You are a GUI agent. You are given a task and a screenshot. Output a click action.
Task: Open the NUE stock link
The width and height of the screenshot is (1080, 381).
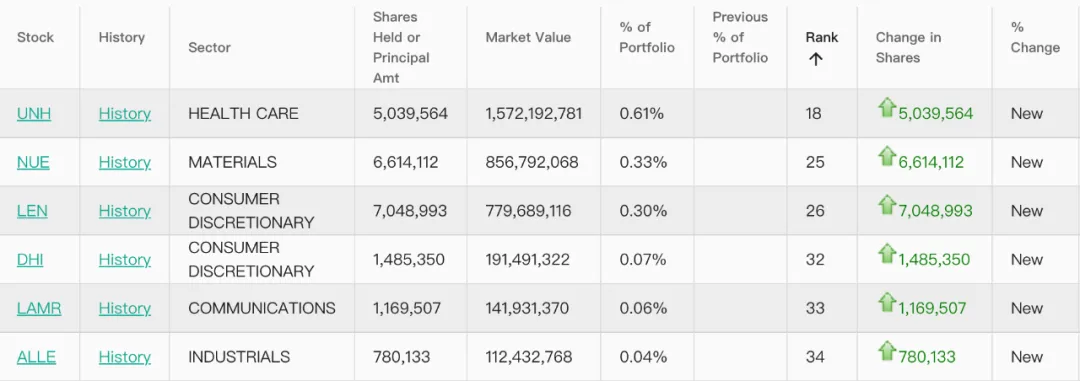[x=33, y=163]
